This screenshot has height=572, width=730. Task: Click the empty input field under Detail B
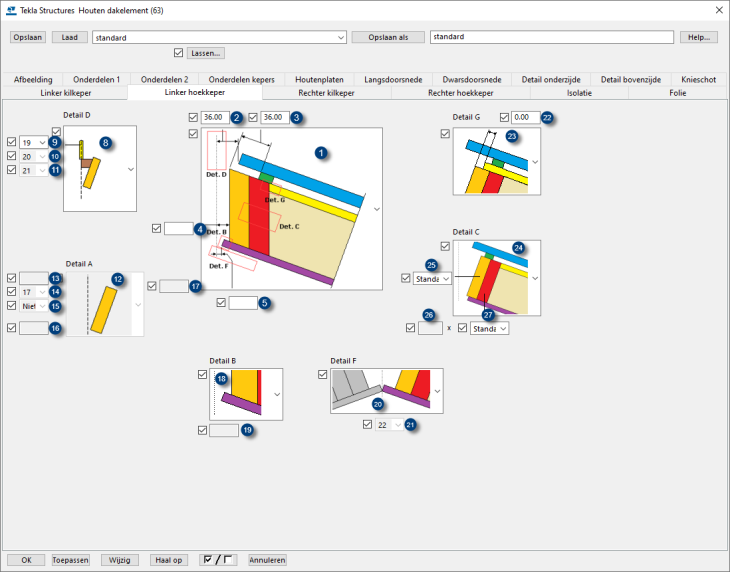tap(224, 431)
